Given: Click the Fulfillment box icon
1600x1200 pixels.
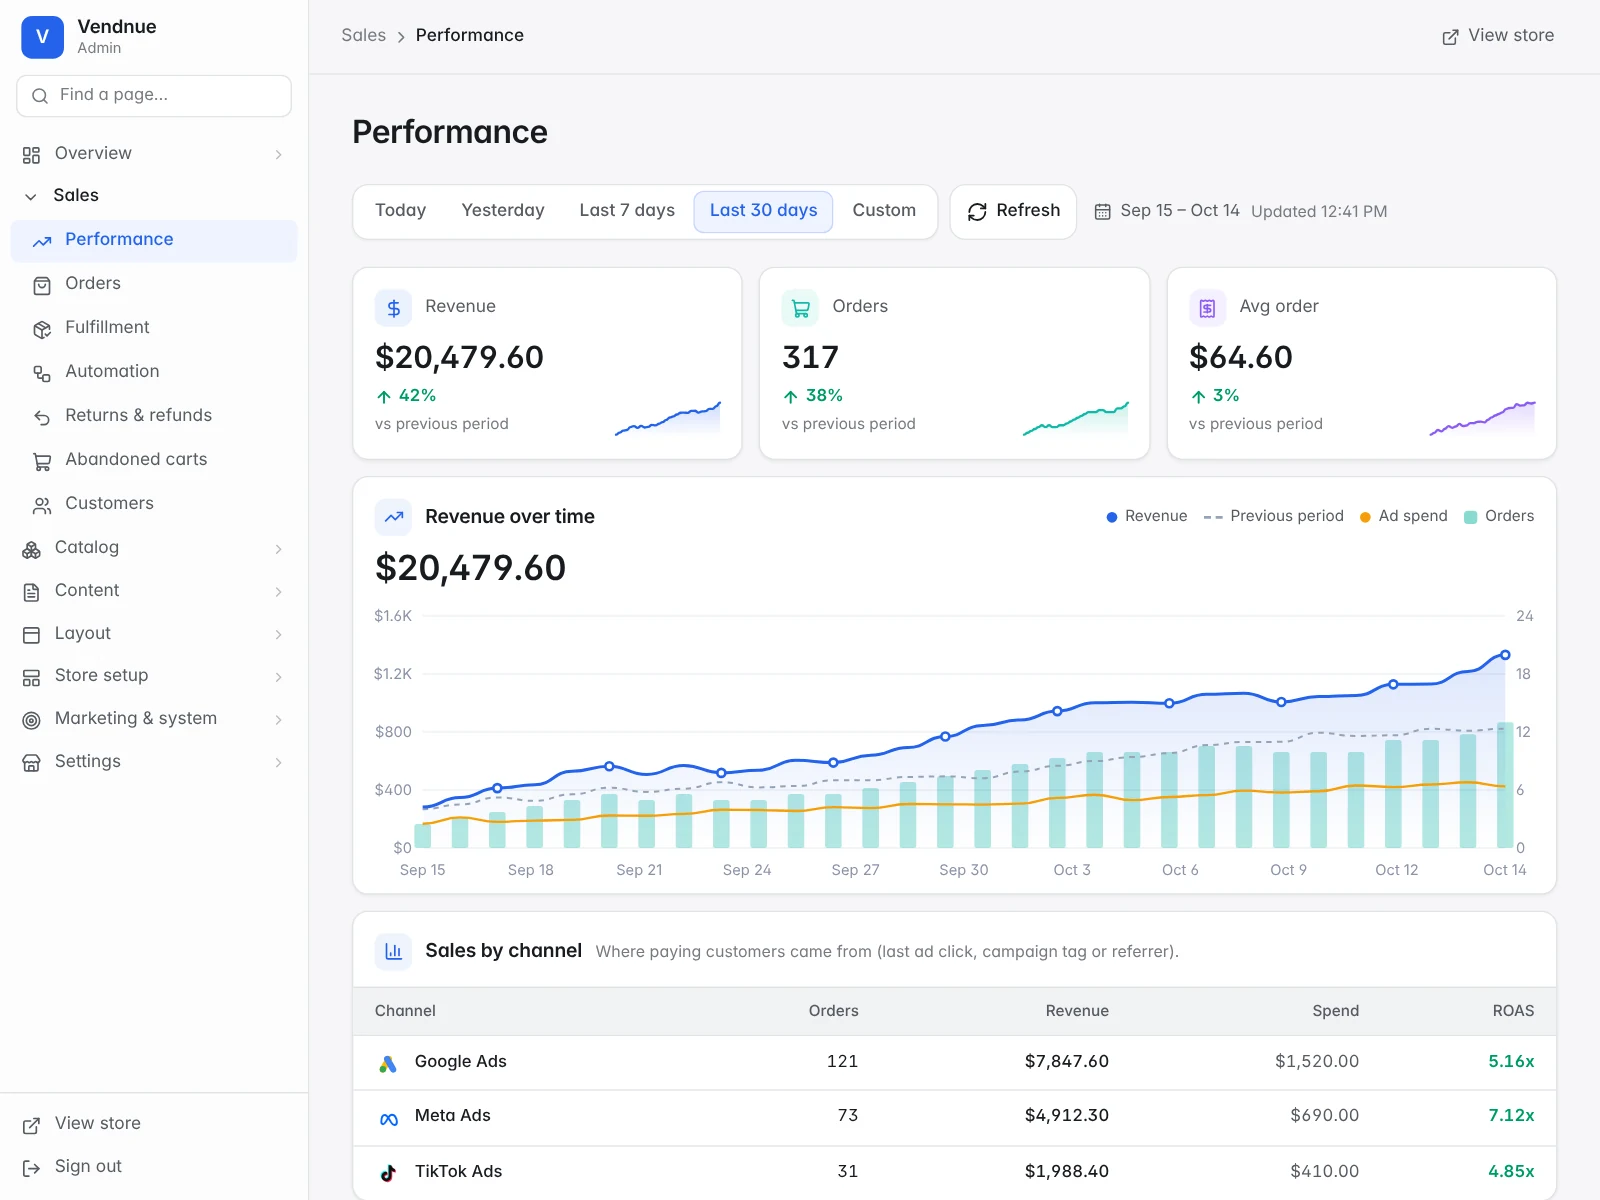Looking at the screenshot, I should point(42,329).
